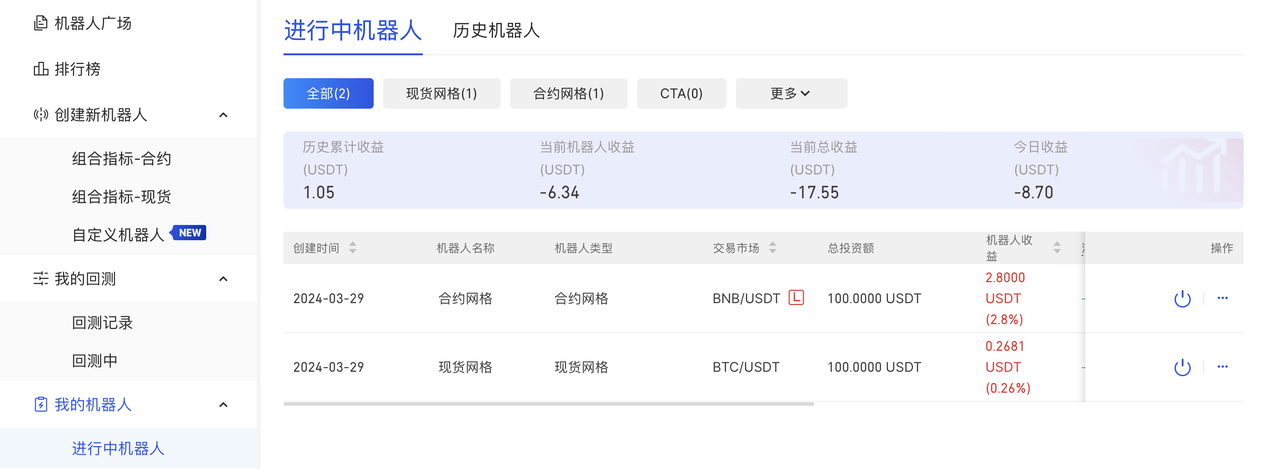Screen dimensions: 1280x469
Task: Click the 机器人广场 sidebar icon
Action: [41, 23]
